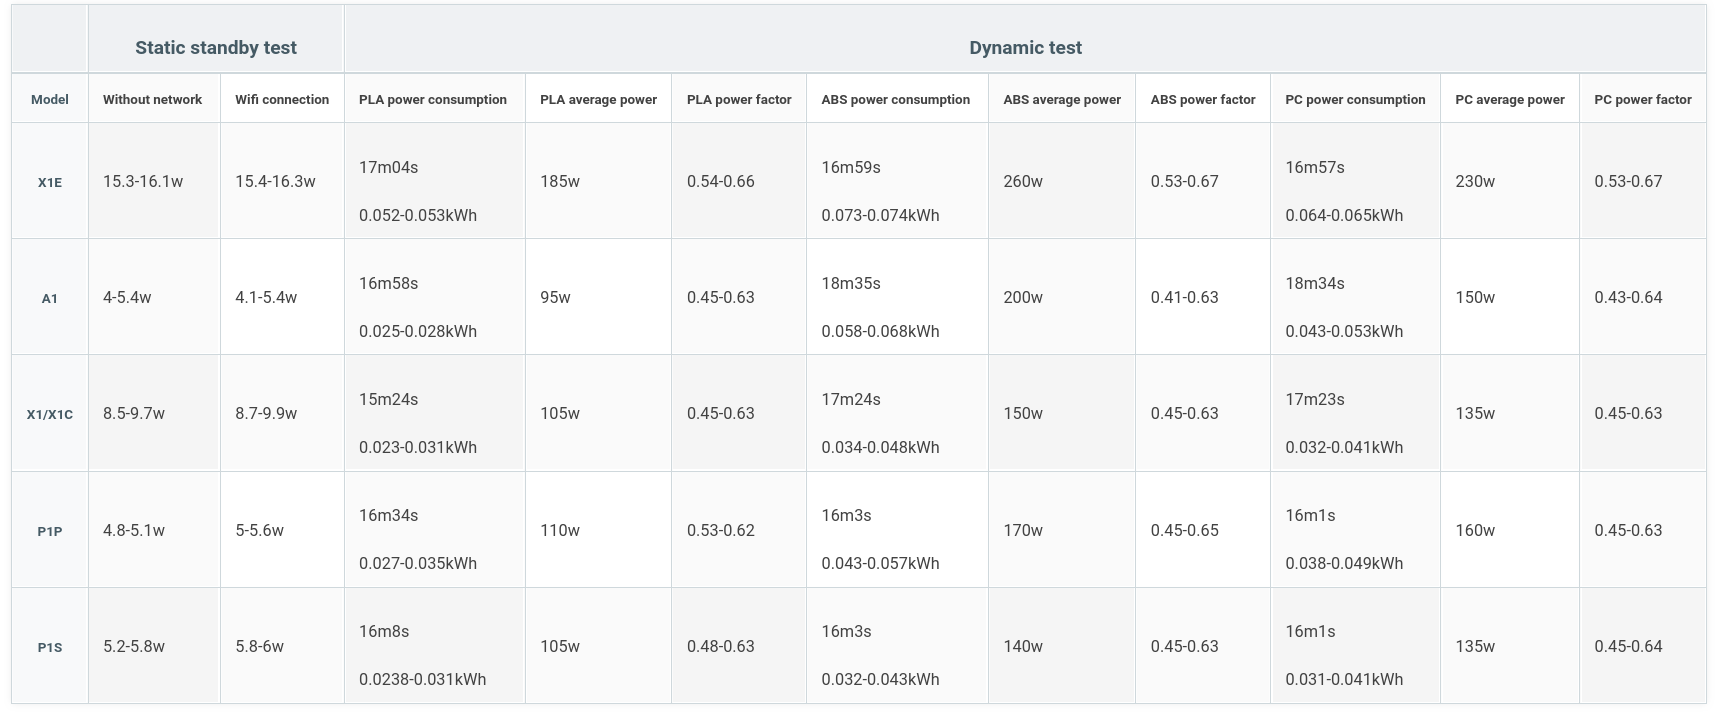Image resolution: width=1720 pixels, height=726 pixels.
Task: Click the 0.48-0.63 PLA power factor cell
Action: pos(720,646)
